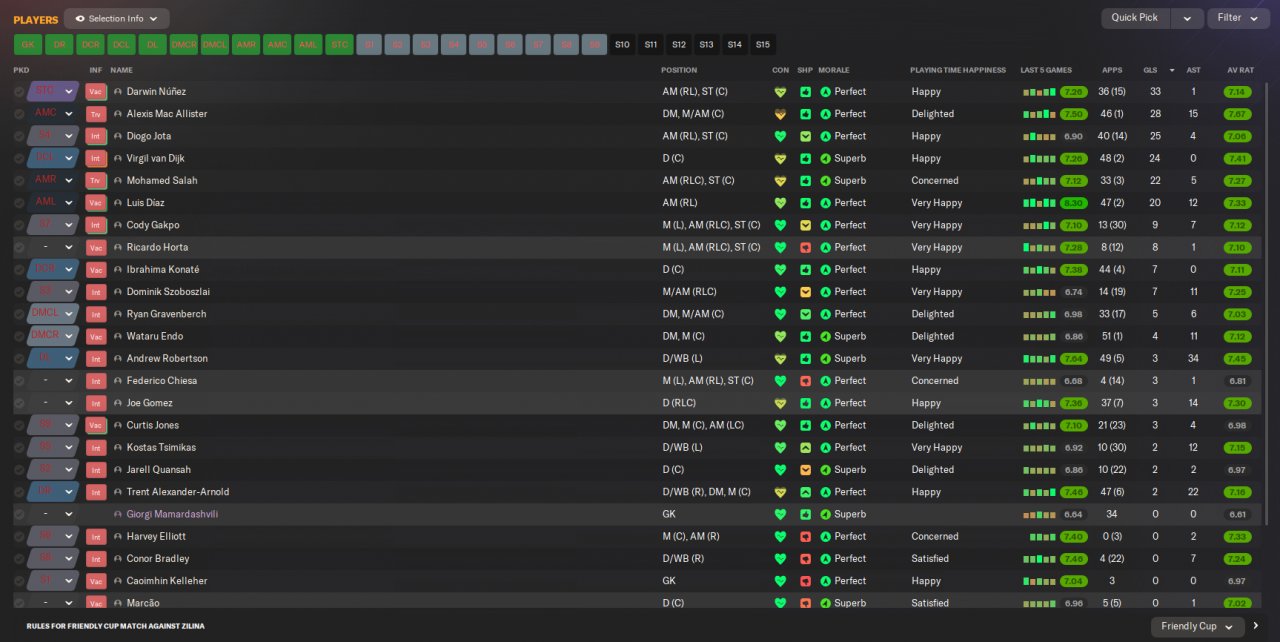This screenshot has height=642, width=1280.
Task: Toggle the picked checkmark for Curtis Jones
Action: [x=19, y=425]
